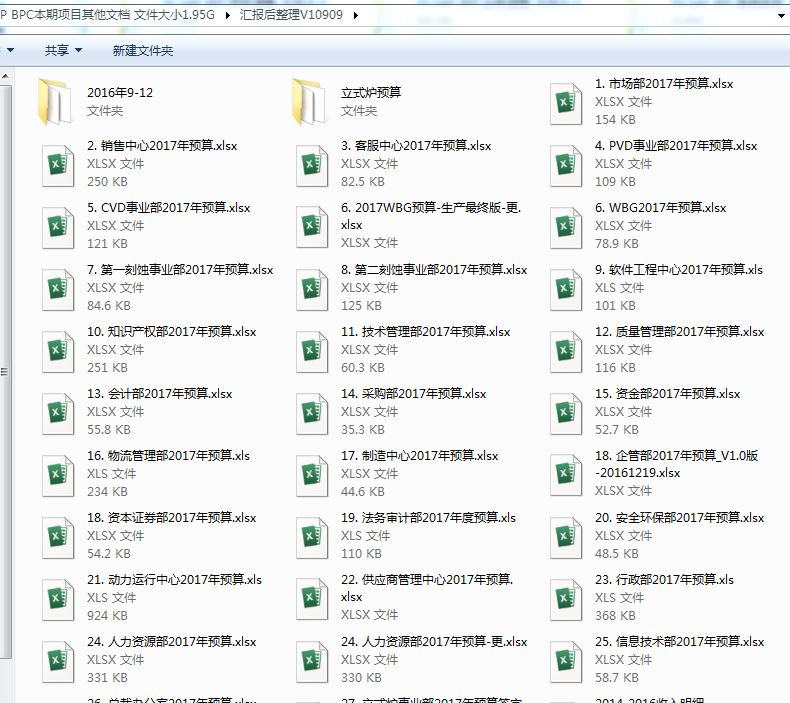Select the Excel icon for 19. 法务审计部2017年度预算
The image size is (790, 703).
coord(312,538)
